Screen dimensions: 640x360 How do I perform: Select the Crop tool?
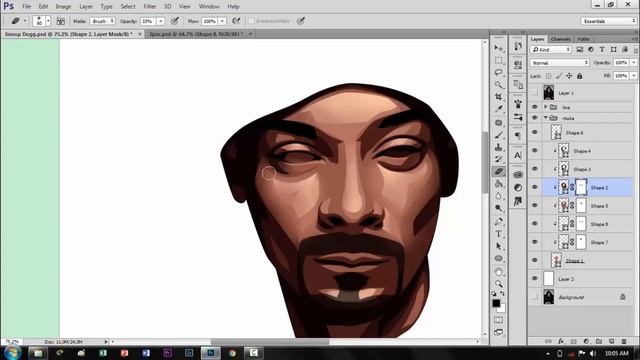point(498,97)
